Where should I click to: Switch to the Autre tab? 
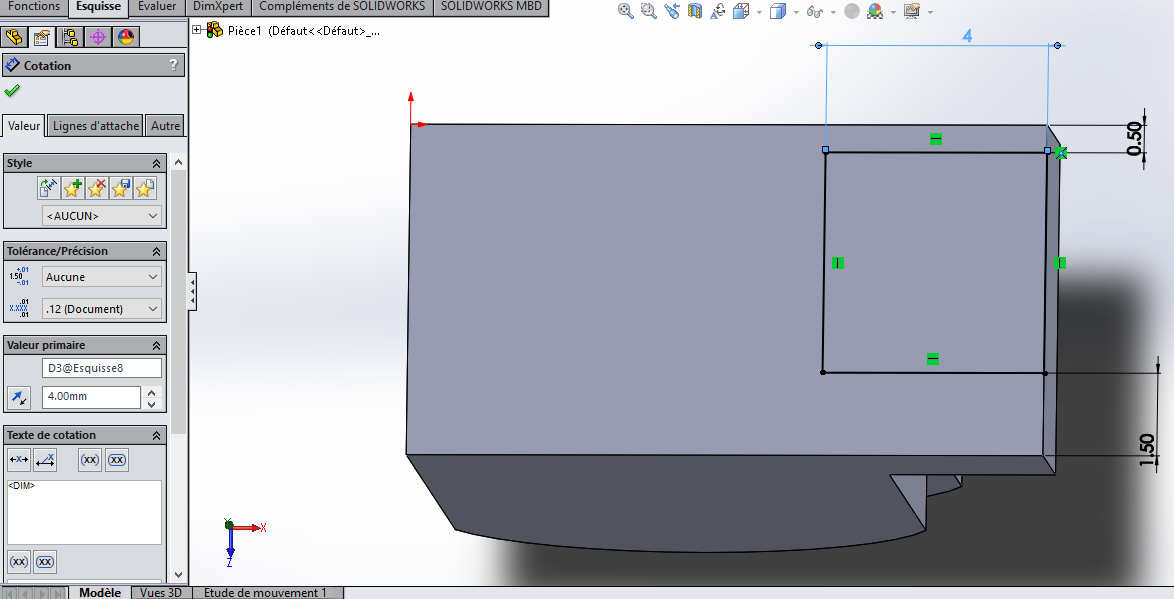click(165, 126)
